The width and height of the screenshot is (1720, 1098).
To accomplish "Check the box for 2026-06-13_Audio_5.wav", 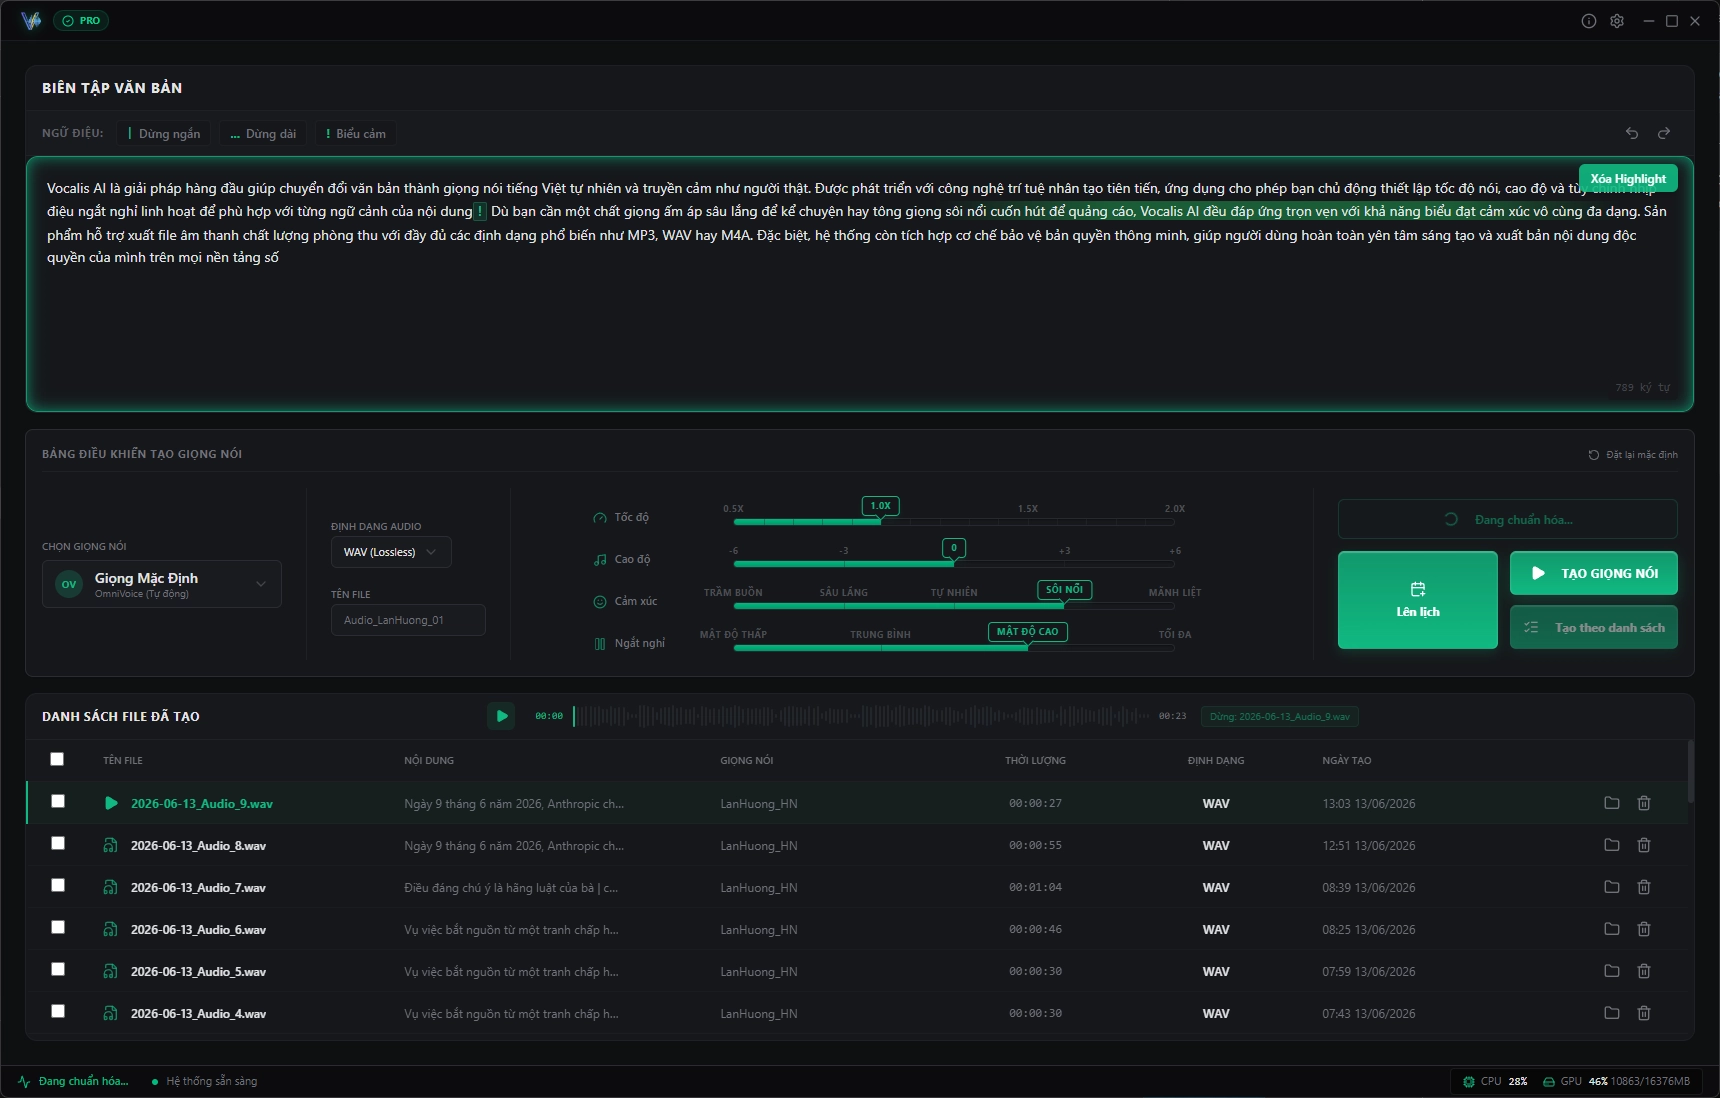I will coord(58,969).
